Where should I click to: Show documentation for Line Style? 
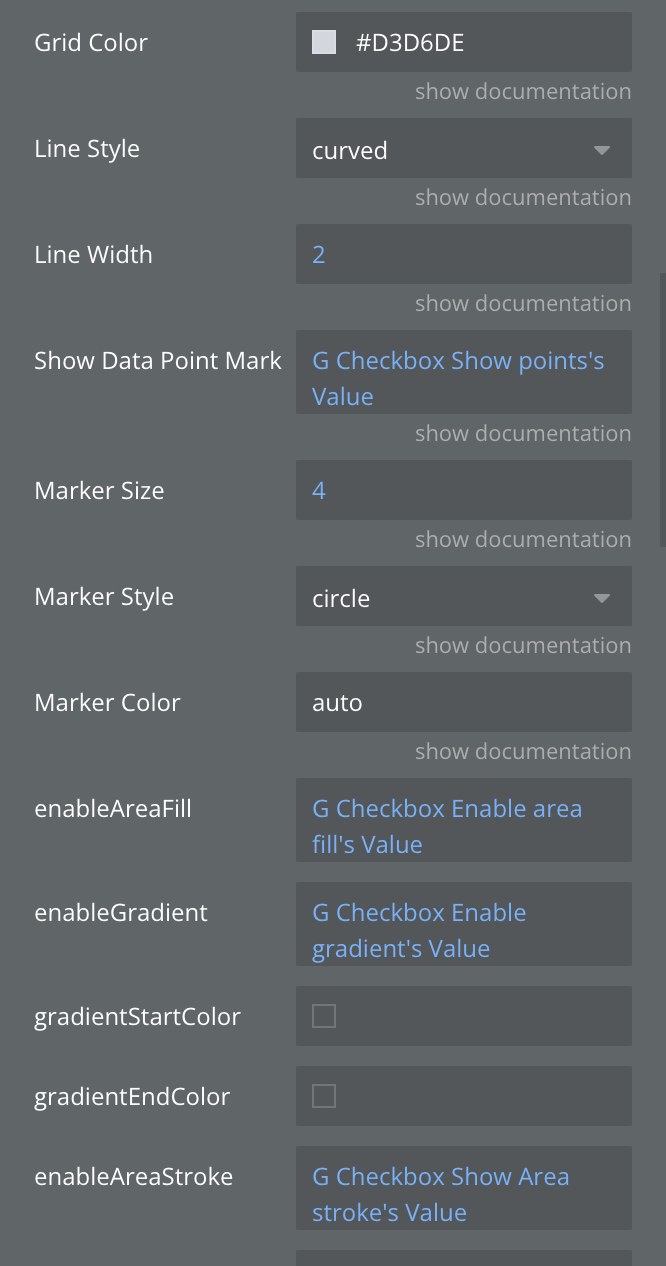coord(523,198)
